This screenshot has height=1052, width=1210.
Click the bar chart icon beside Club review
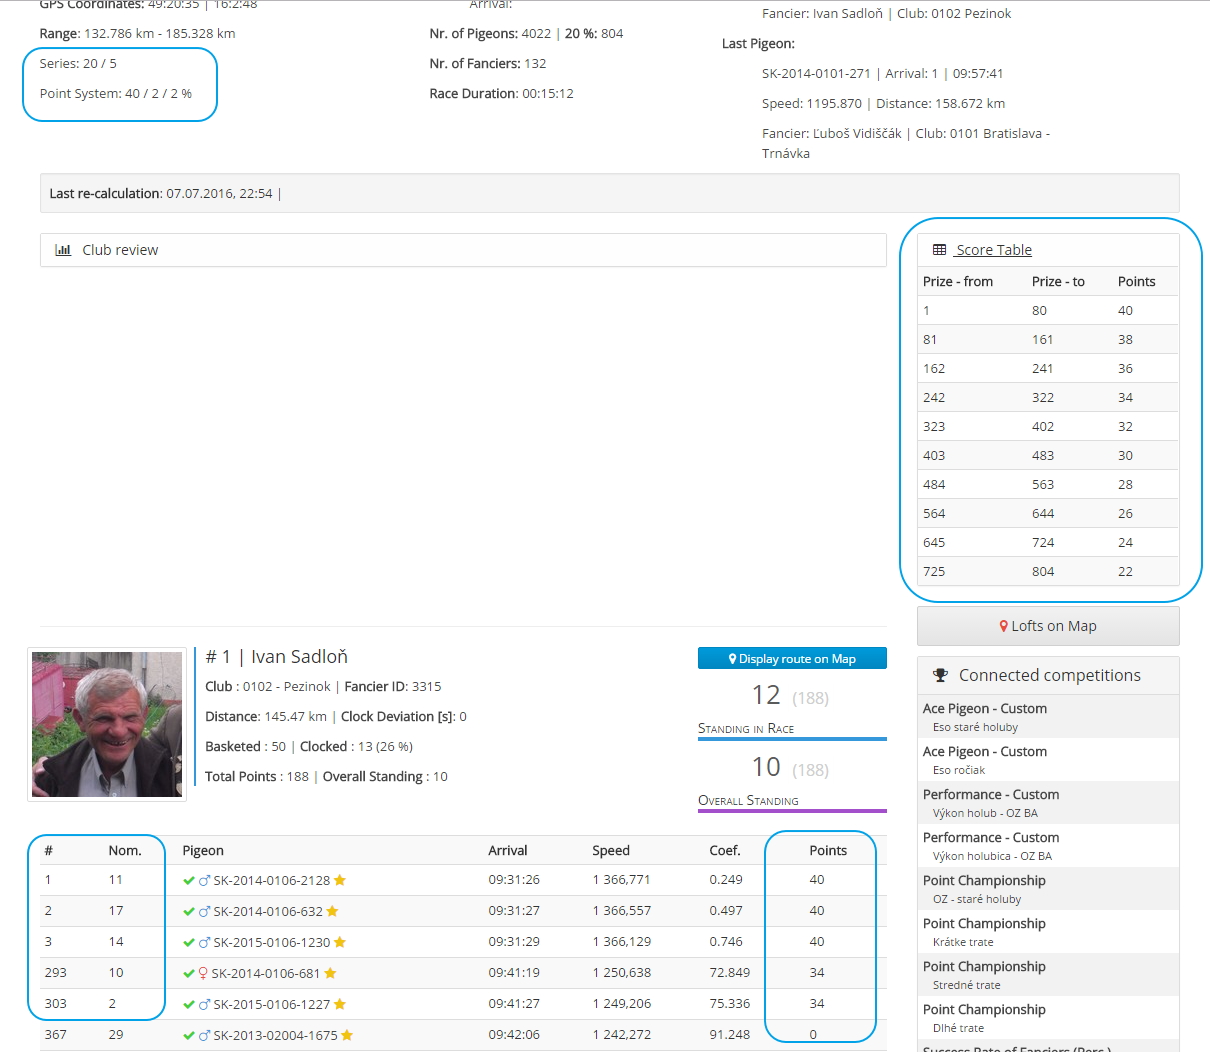[63, 250]
